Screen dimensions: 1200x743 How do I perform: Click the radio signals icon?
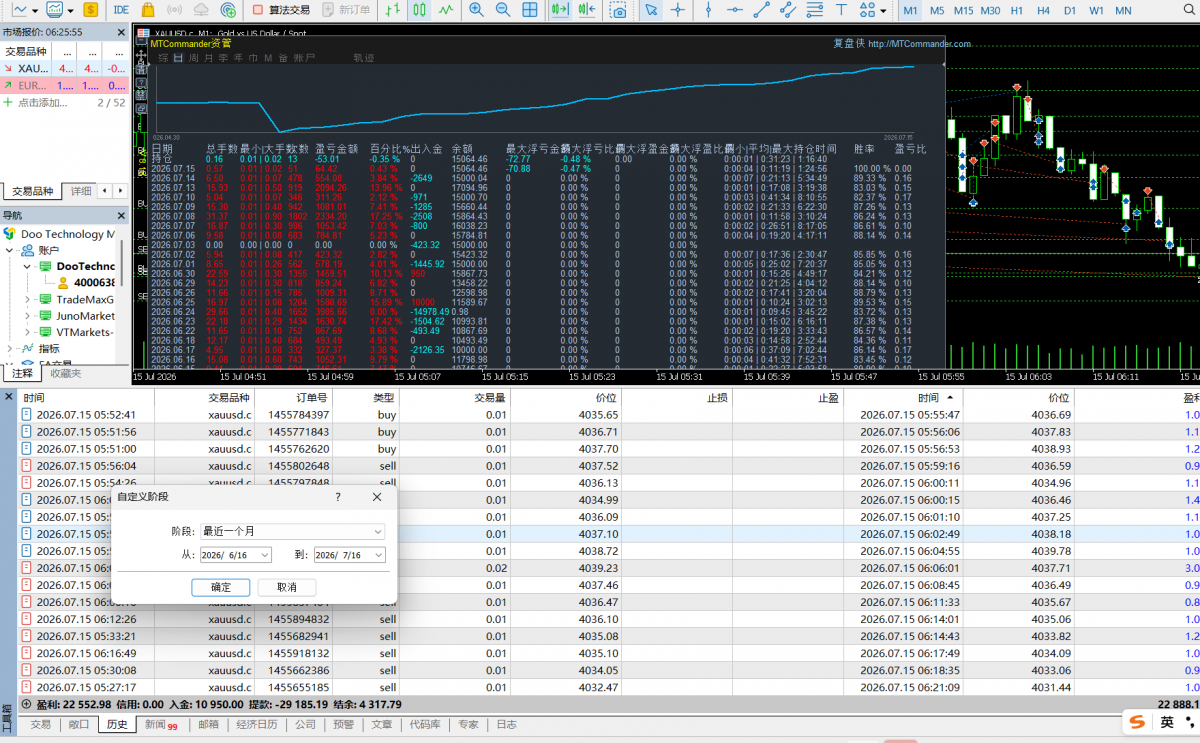click(x=174, y=10)
